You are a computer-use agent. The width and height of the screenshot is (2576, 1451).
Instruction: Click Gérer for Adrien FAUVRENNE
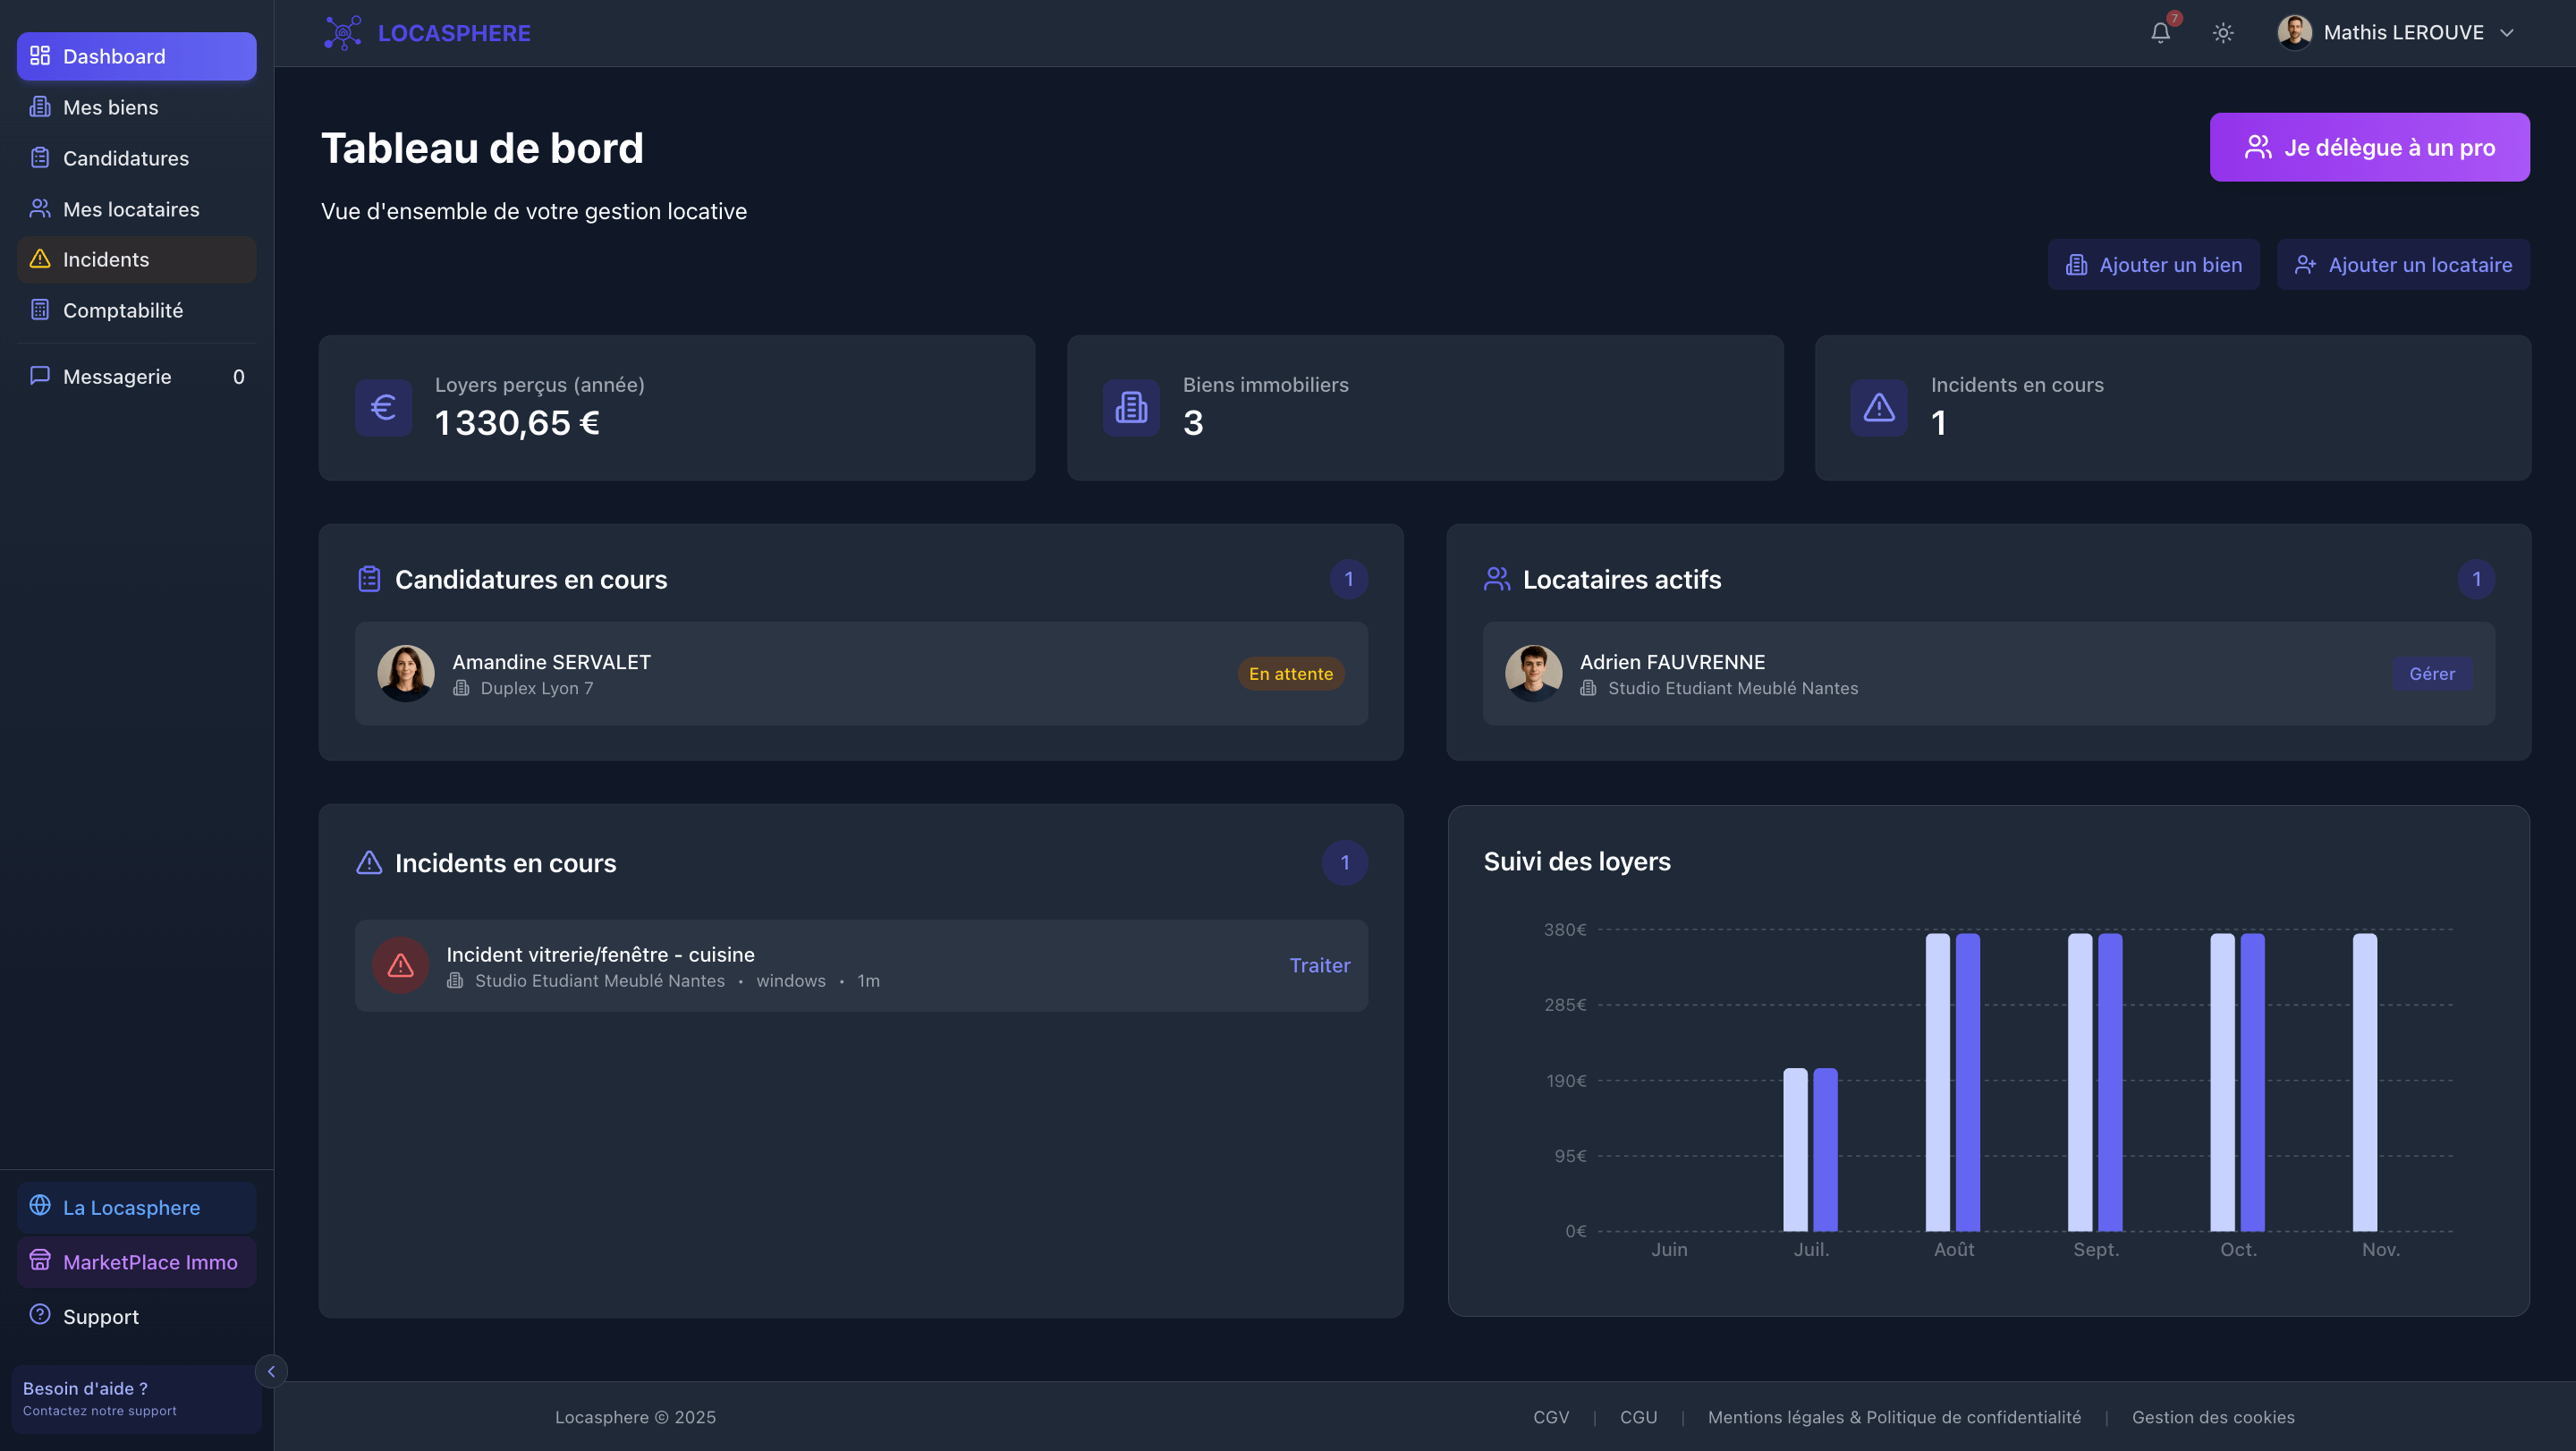[x=2431, y=674]
